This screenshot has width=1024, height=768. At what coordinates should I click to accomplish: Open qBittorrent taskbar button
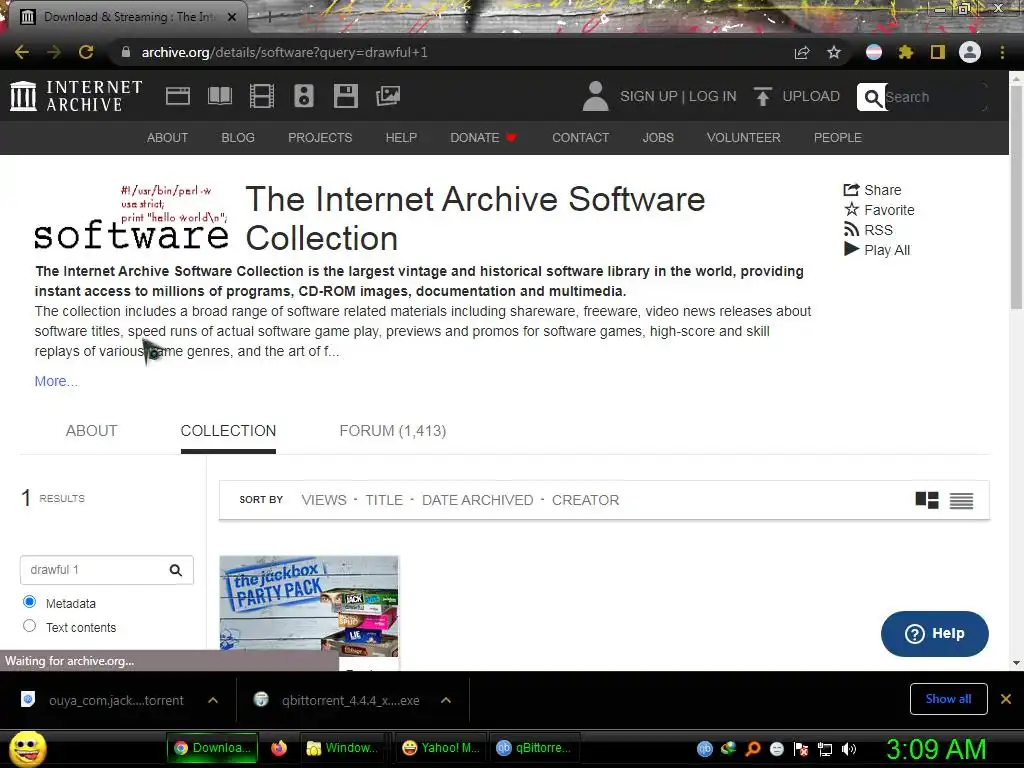click(534, 748)
